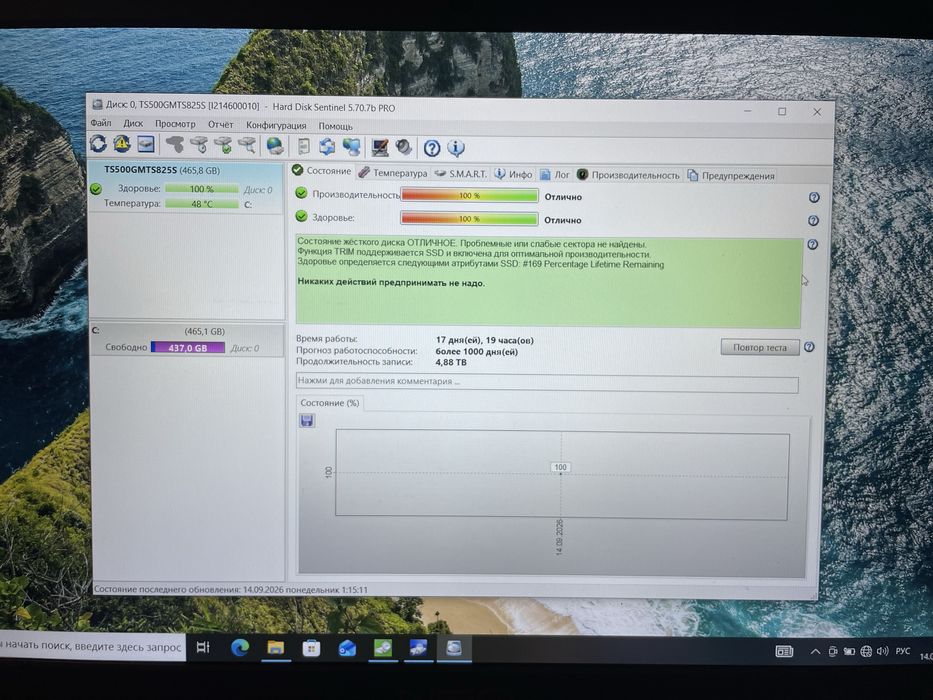
Task: Click the Температура 48 °C bar in left panel
Action: point(202,204)
